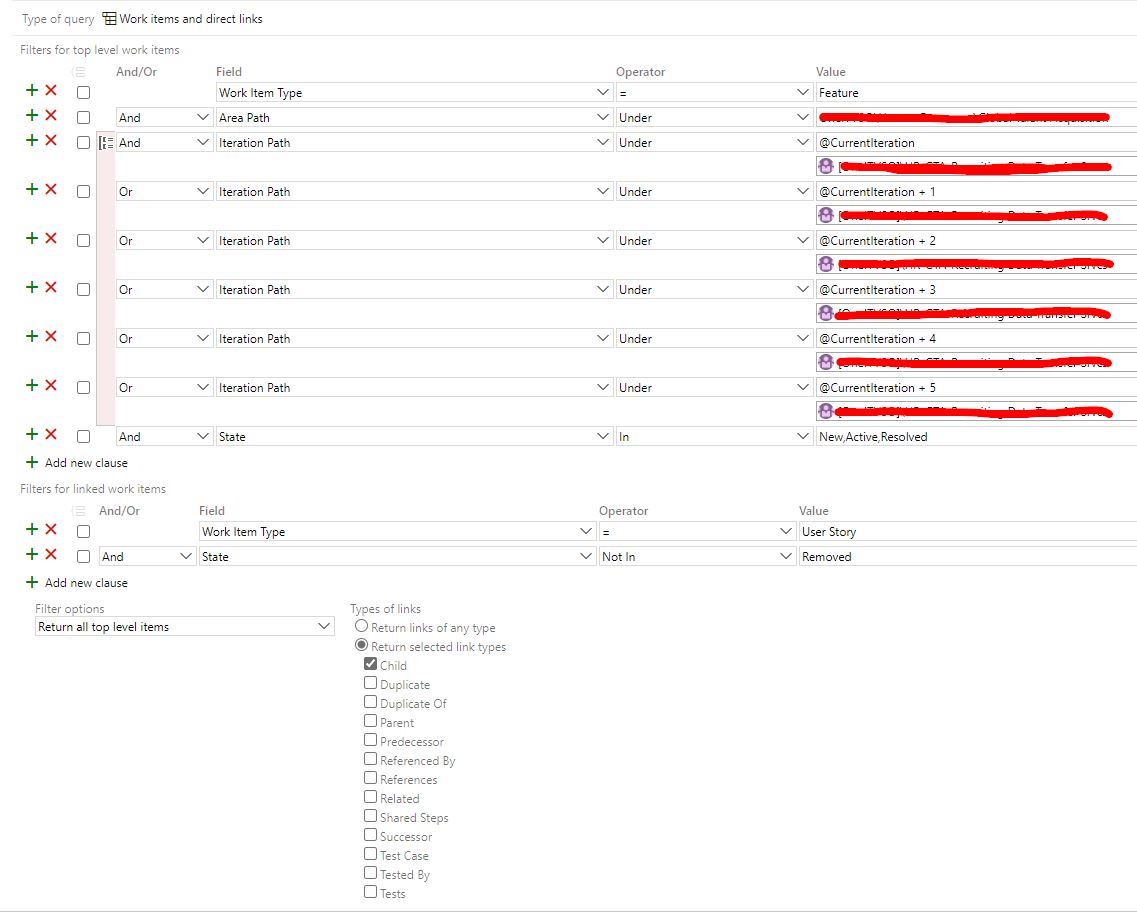Image resolution: width=1137 pixels, height=912 pixels.
Task: Check the box for the Work Item Type = Feature row
Action: (x=83, y=93)
